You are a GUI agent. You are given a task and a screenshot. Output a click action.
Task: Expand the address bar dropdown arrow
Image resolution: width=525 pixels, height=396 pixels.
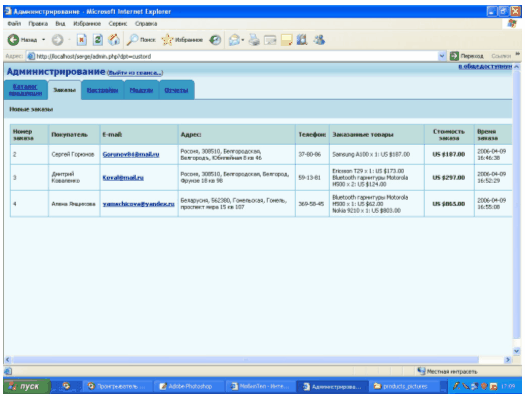pyautogui.click(x=442, y=56)
